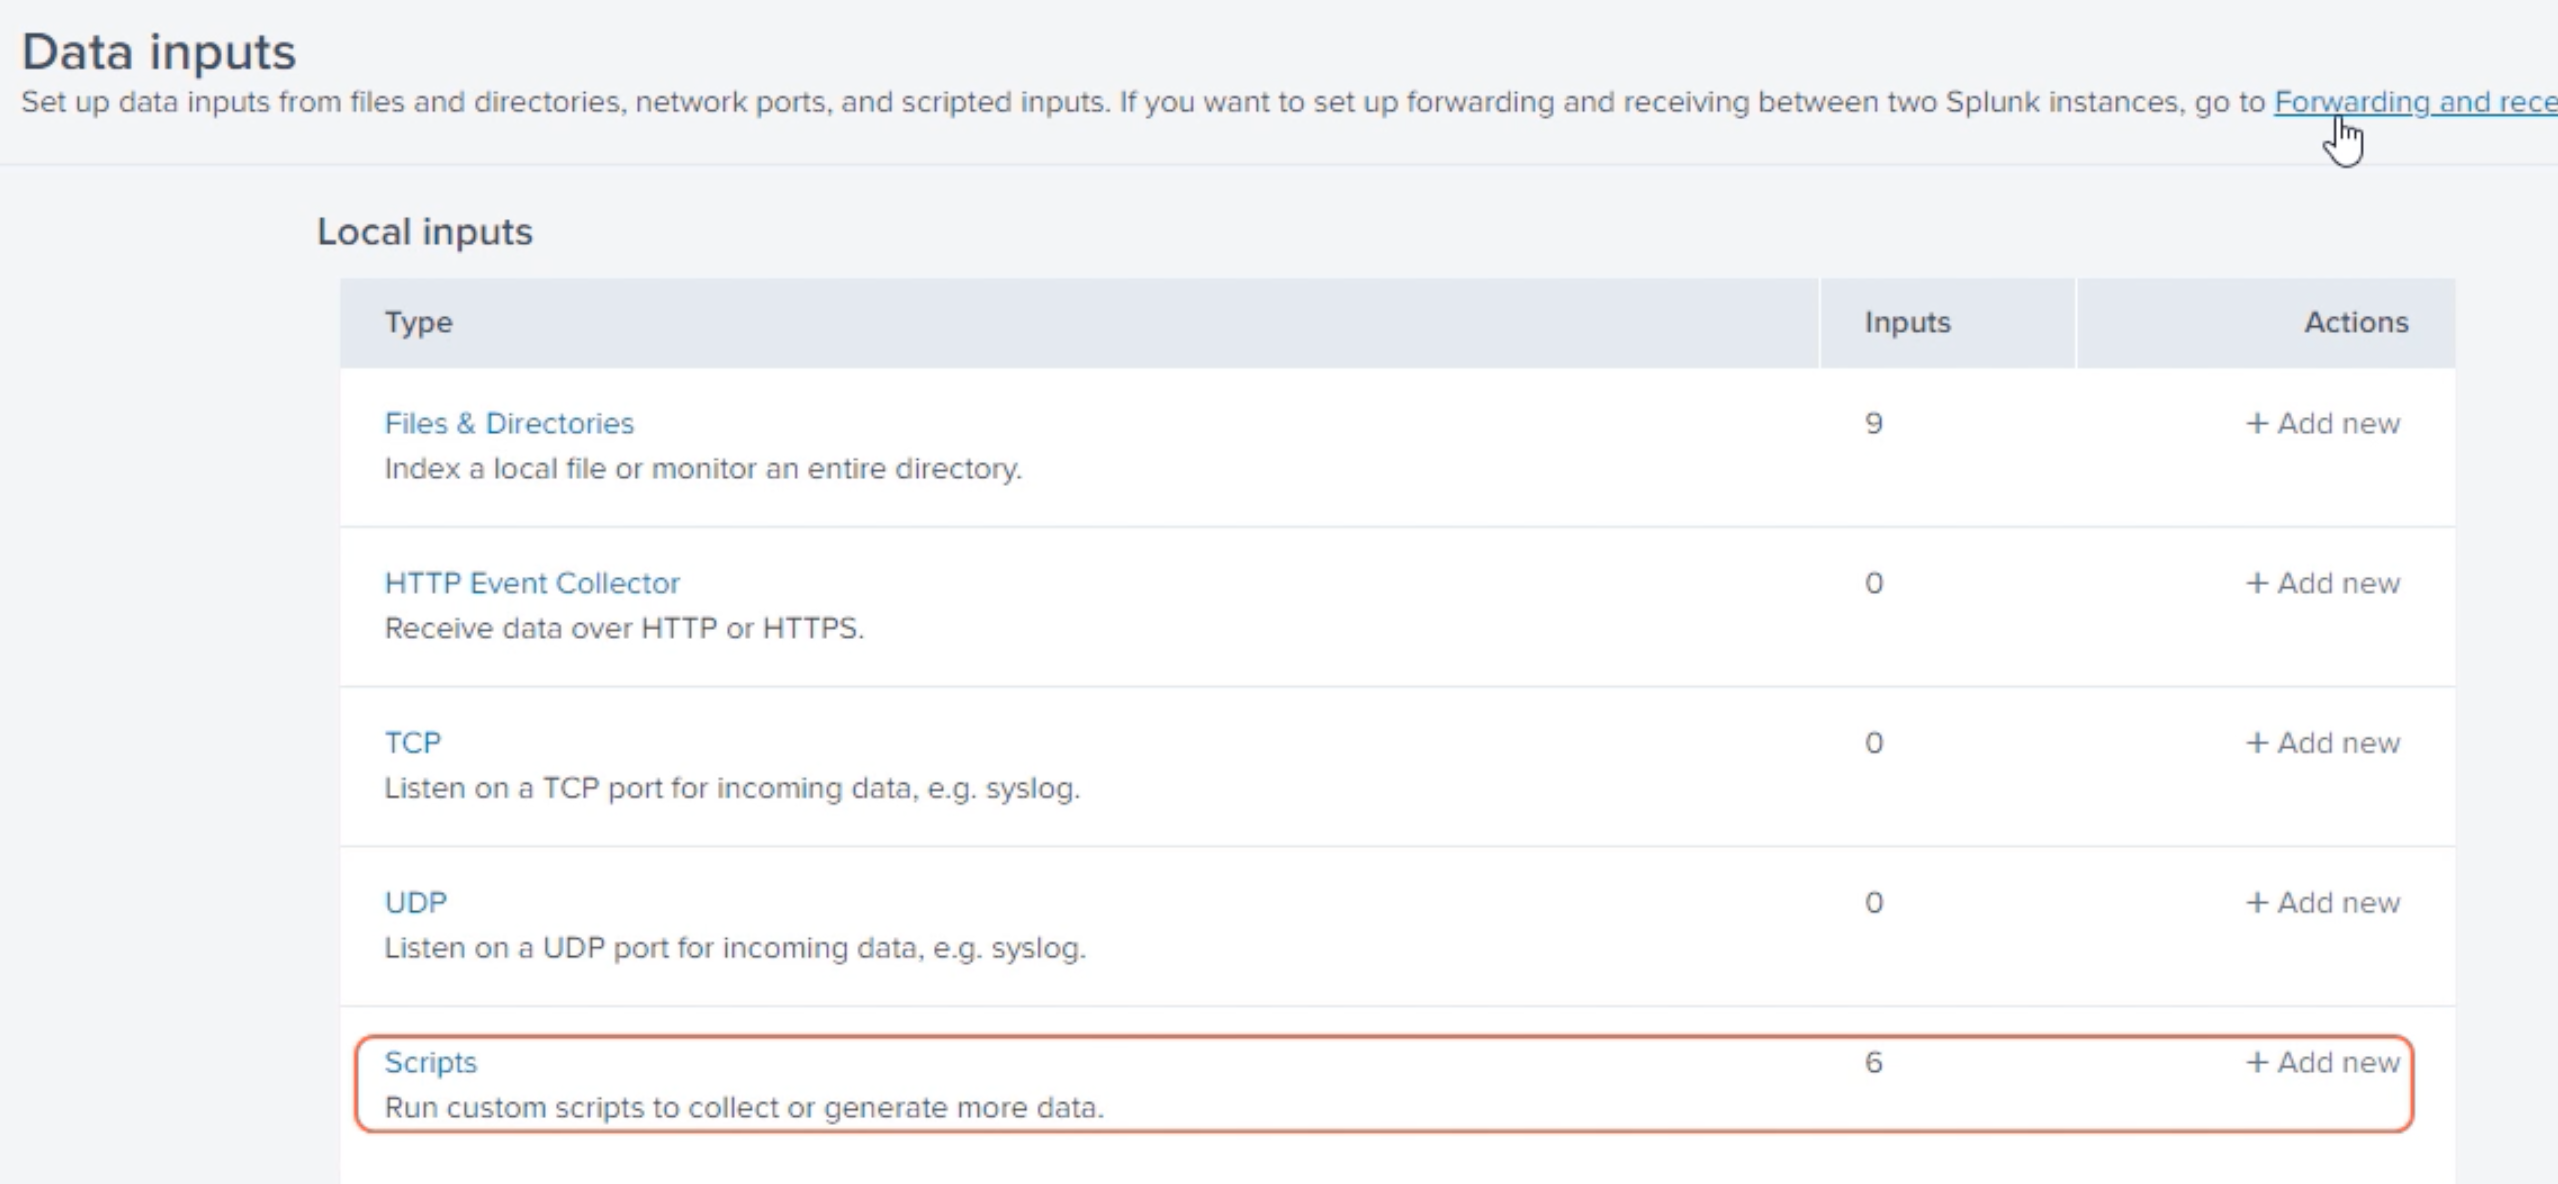Image resolution: width=2558 pixels, height=1184 pixels.
Task: Add new Files & Directories input
Action: (x=2323, y=423)
